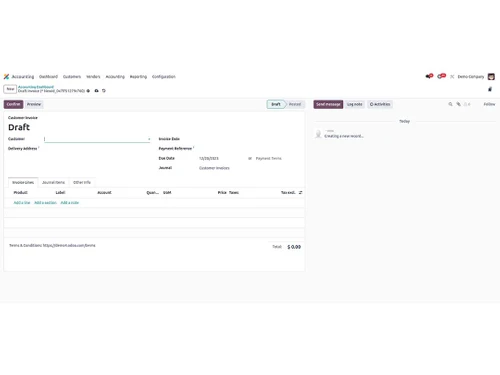Open the Customer field dropdown arrow
Image resolution: width=500 pixels, height=375 pixels.
coord(149,139)
